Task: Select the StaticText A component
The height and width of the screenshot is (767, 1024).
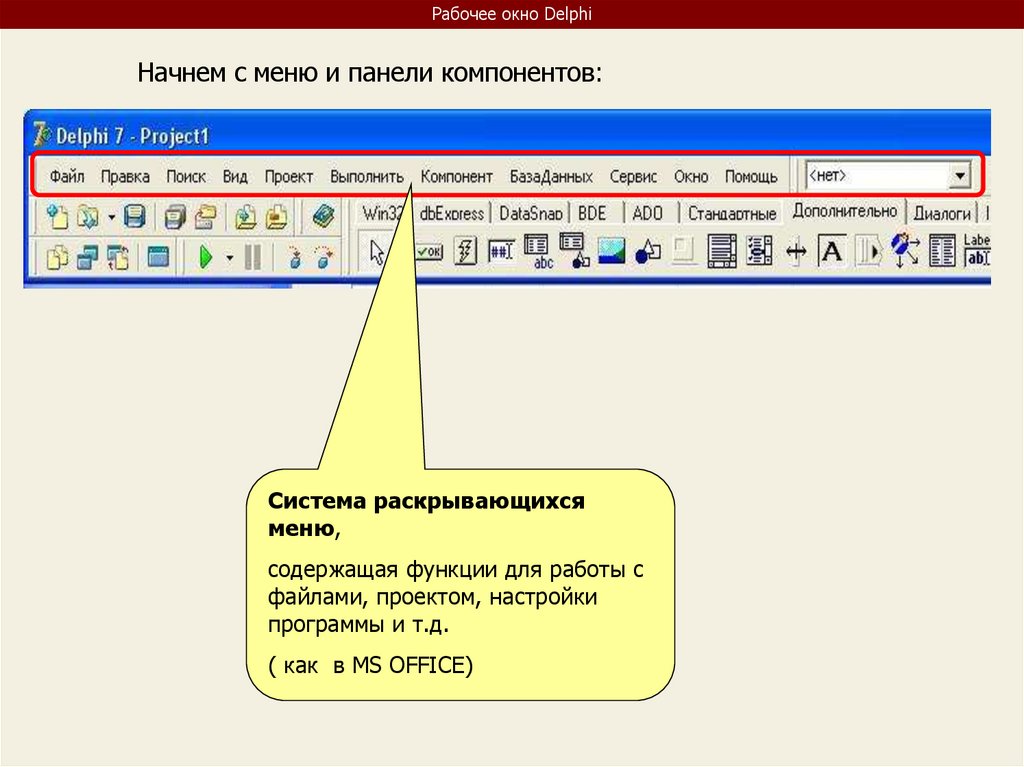Action: tap(831, 252)
